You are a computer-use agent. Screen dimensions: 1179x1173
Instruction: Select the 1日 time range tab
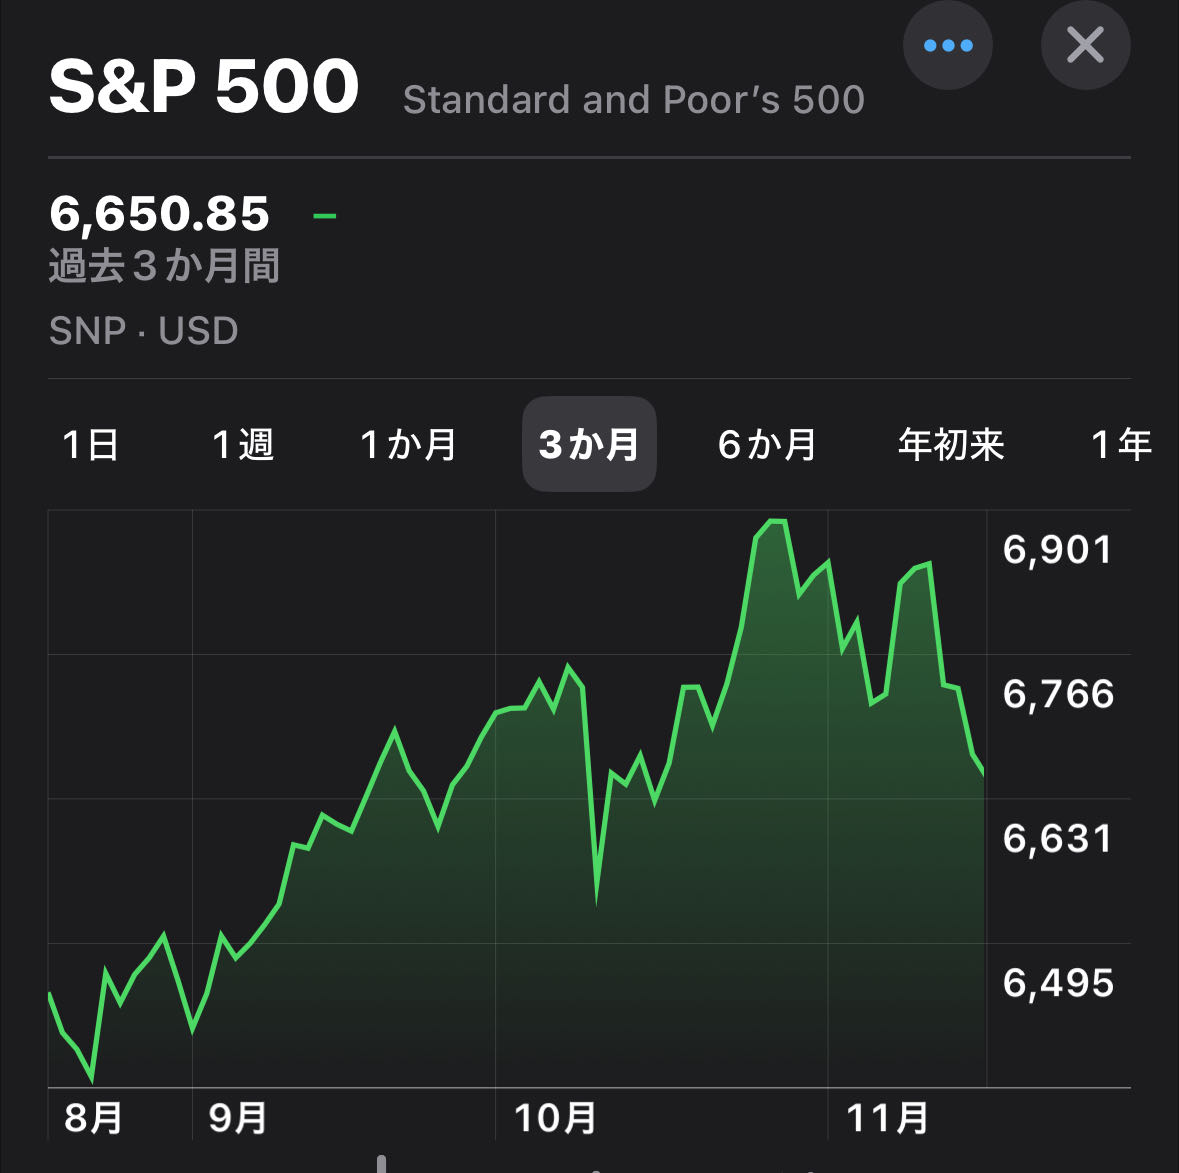click(91, 444)
